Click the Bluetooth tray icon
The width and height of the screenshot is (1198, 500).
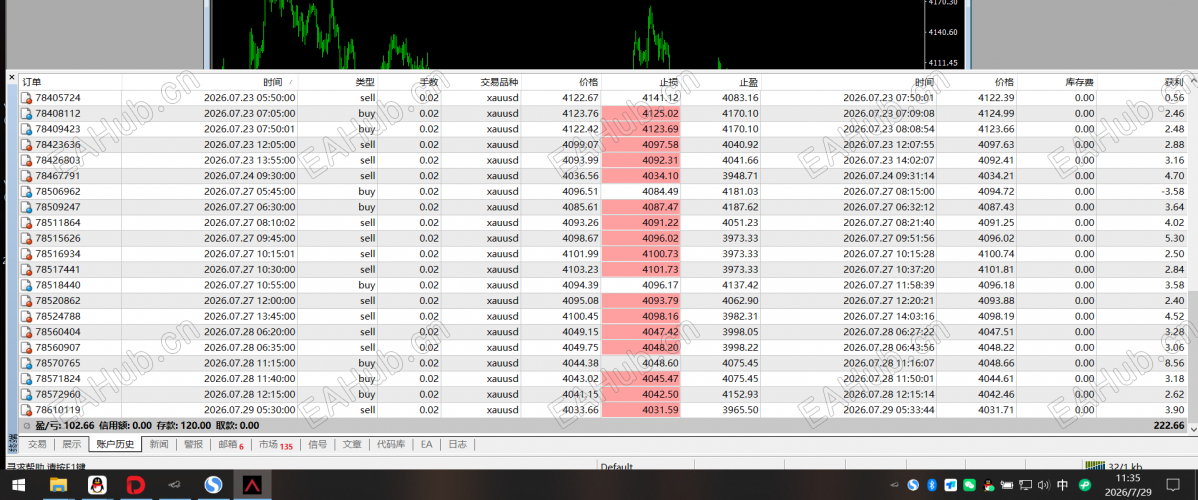(x=932, y=485)
